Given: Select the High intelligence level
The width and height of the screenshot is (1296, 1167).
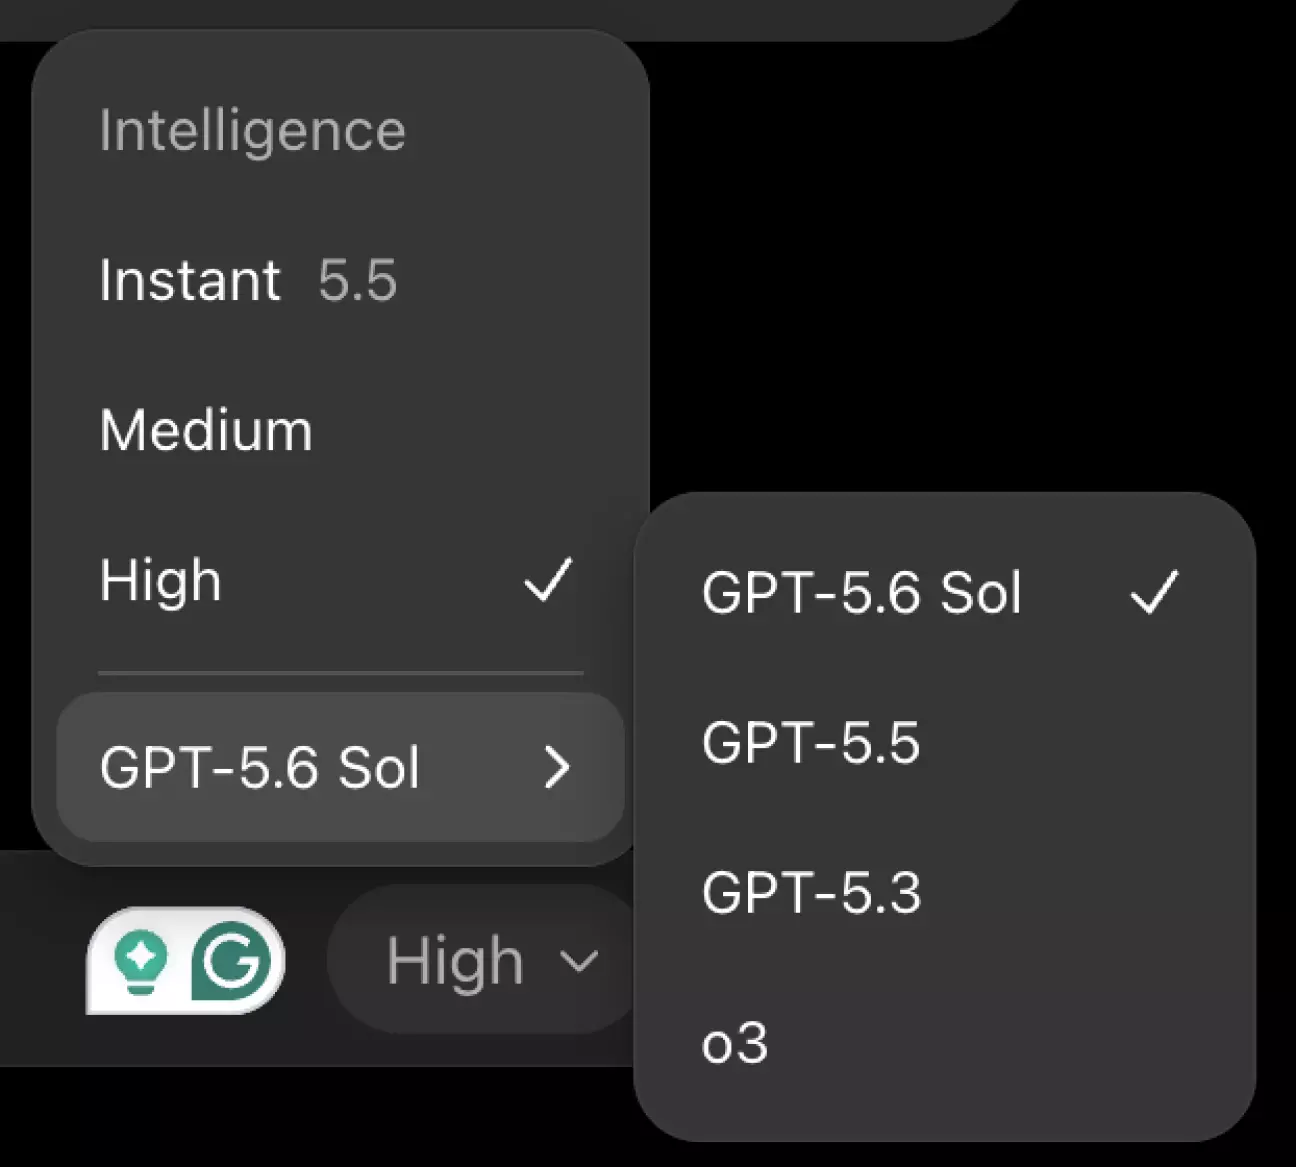Looking at the screenshot, I should [340, 580].
